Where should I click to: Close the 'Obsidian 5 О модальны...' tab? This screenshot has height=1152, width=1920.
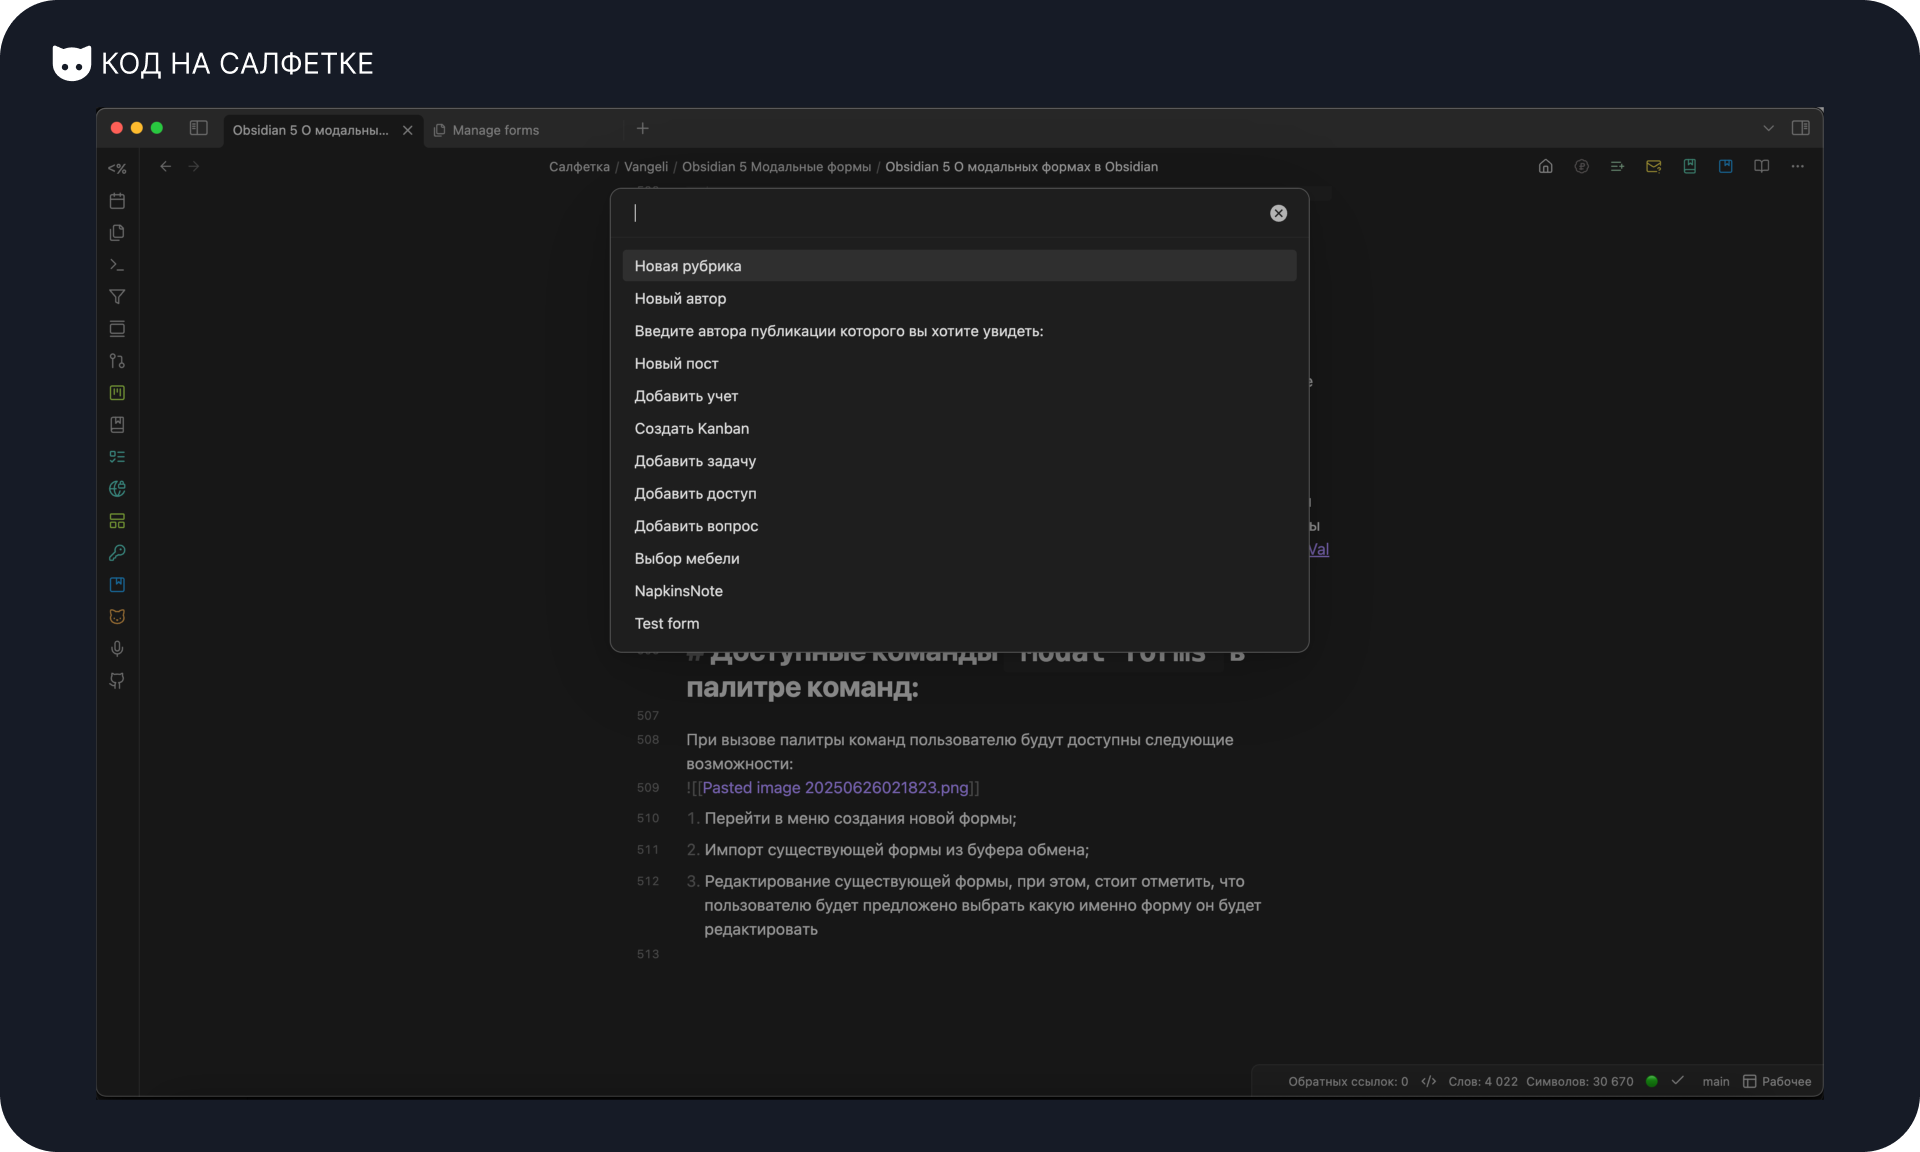(x=408, y=130)
